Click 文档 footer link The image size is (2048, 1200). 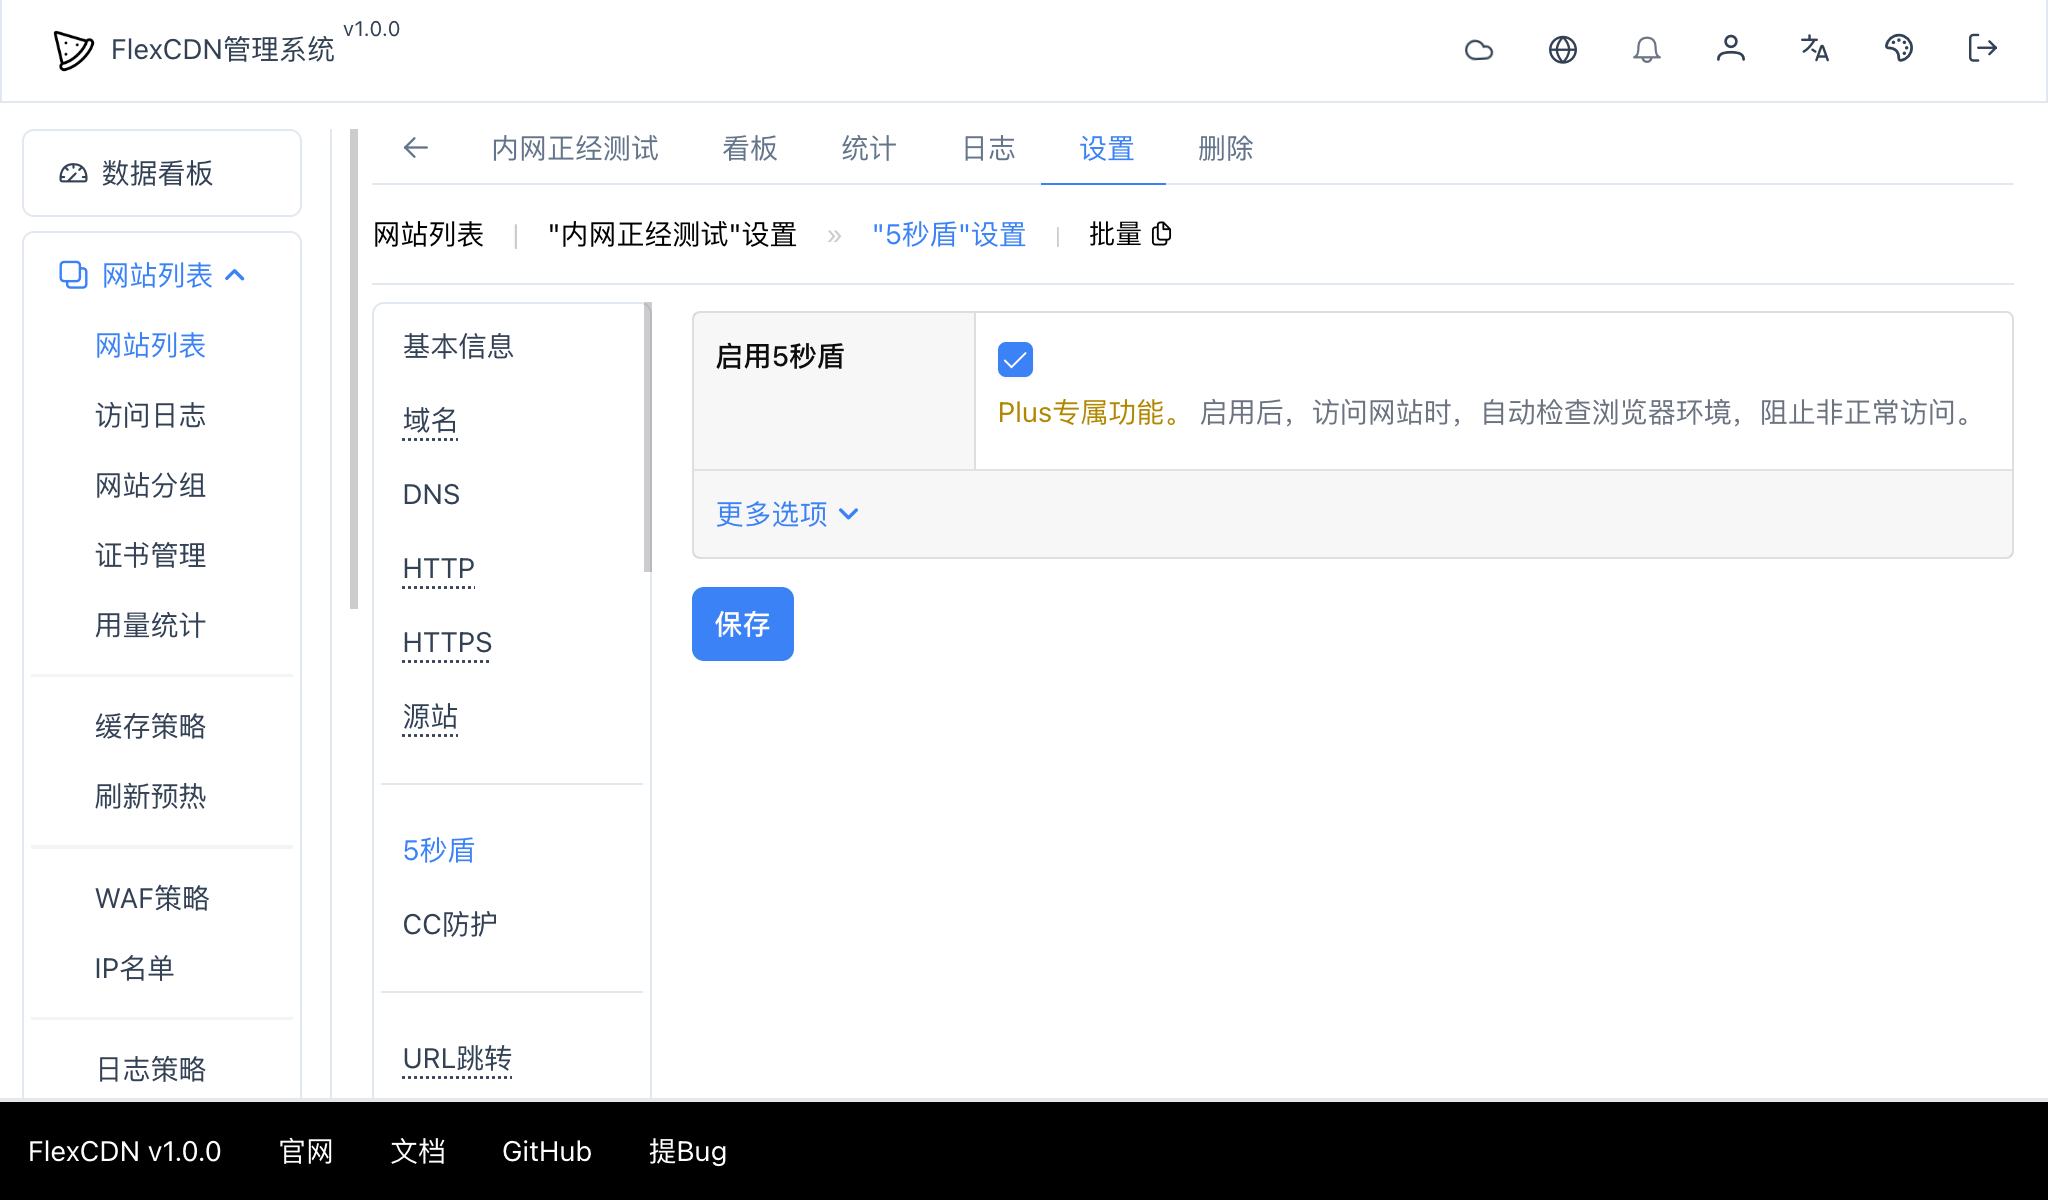click(x=418, y=1151)
